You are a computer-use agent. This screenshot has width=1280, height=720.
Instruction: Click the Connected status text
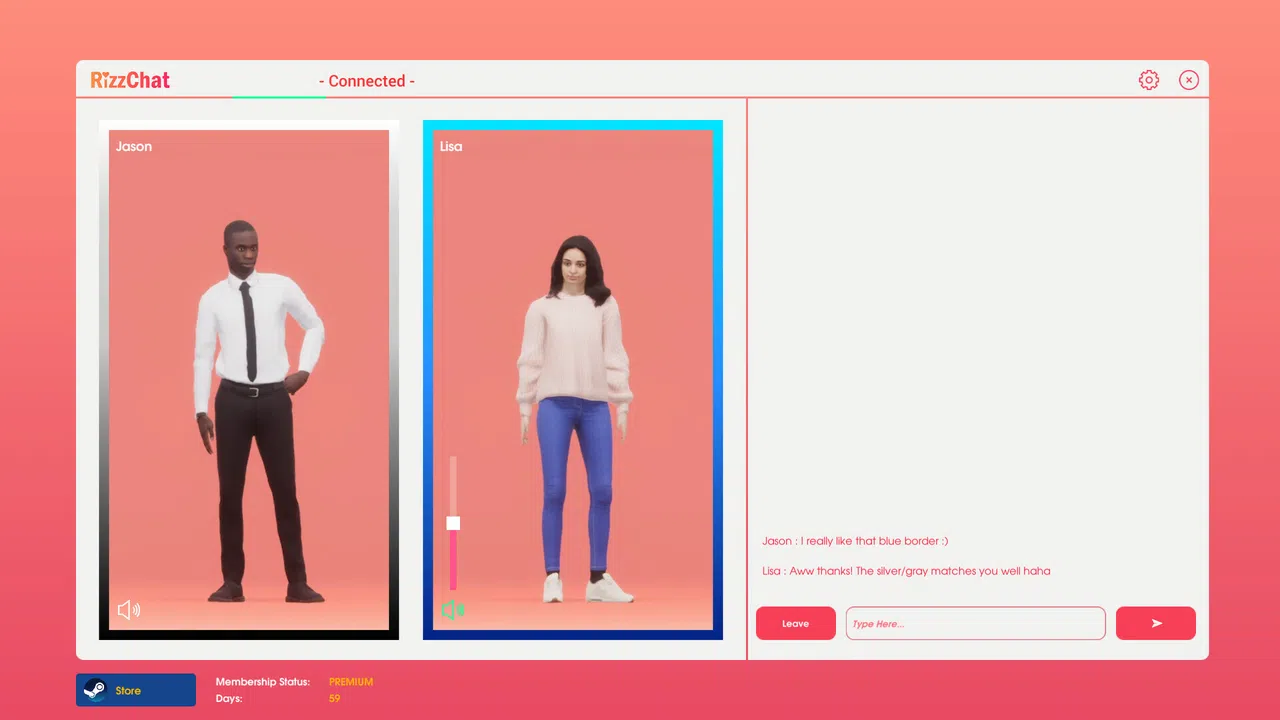pos(367,81)
